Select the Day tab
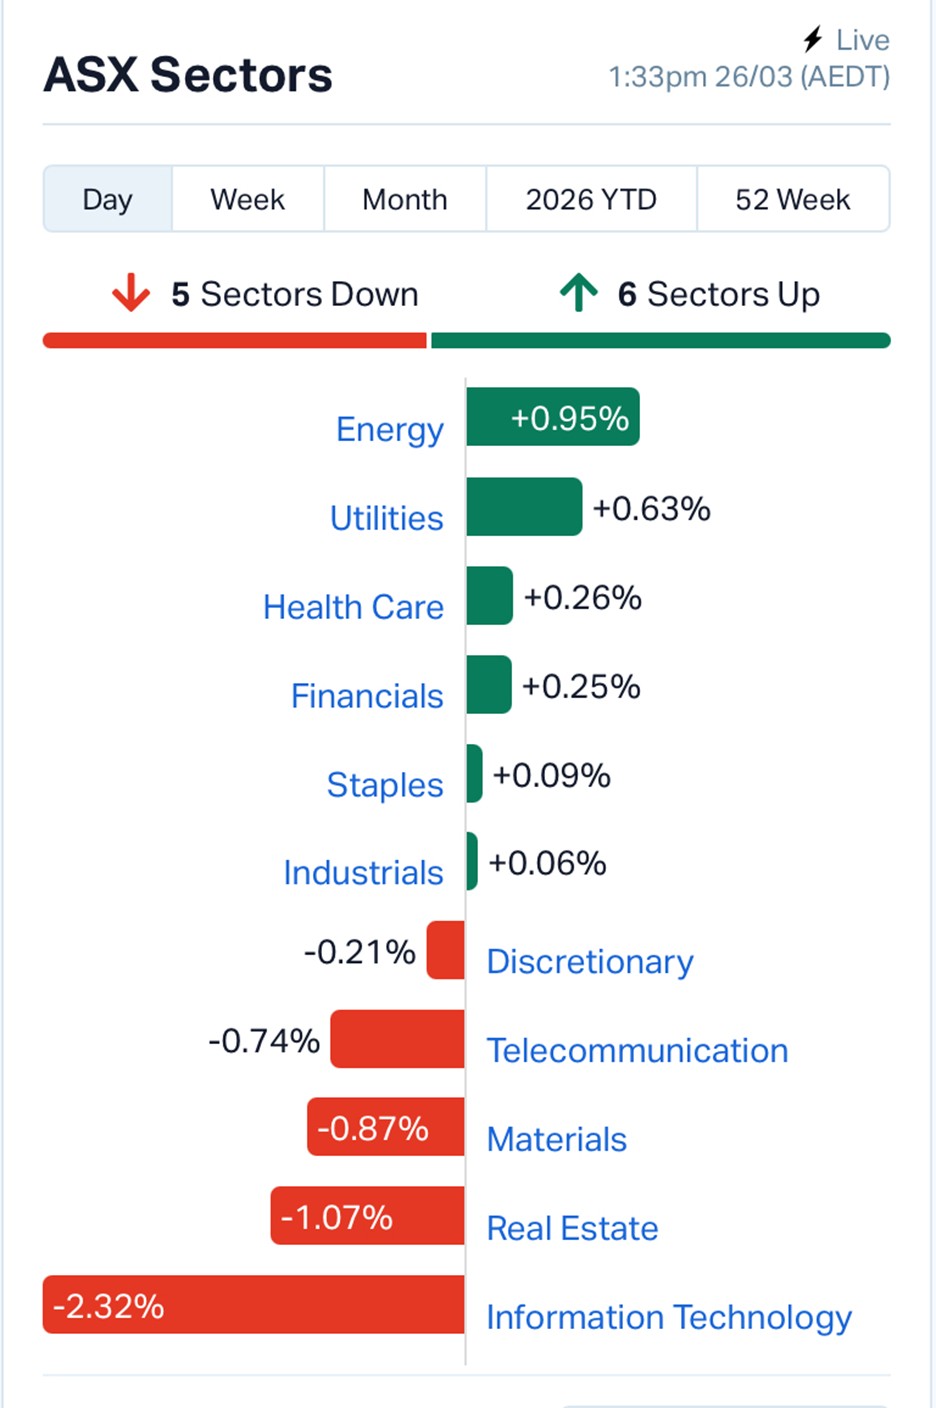 coord(108,199)
